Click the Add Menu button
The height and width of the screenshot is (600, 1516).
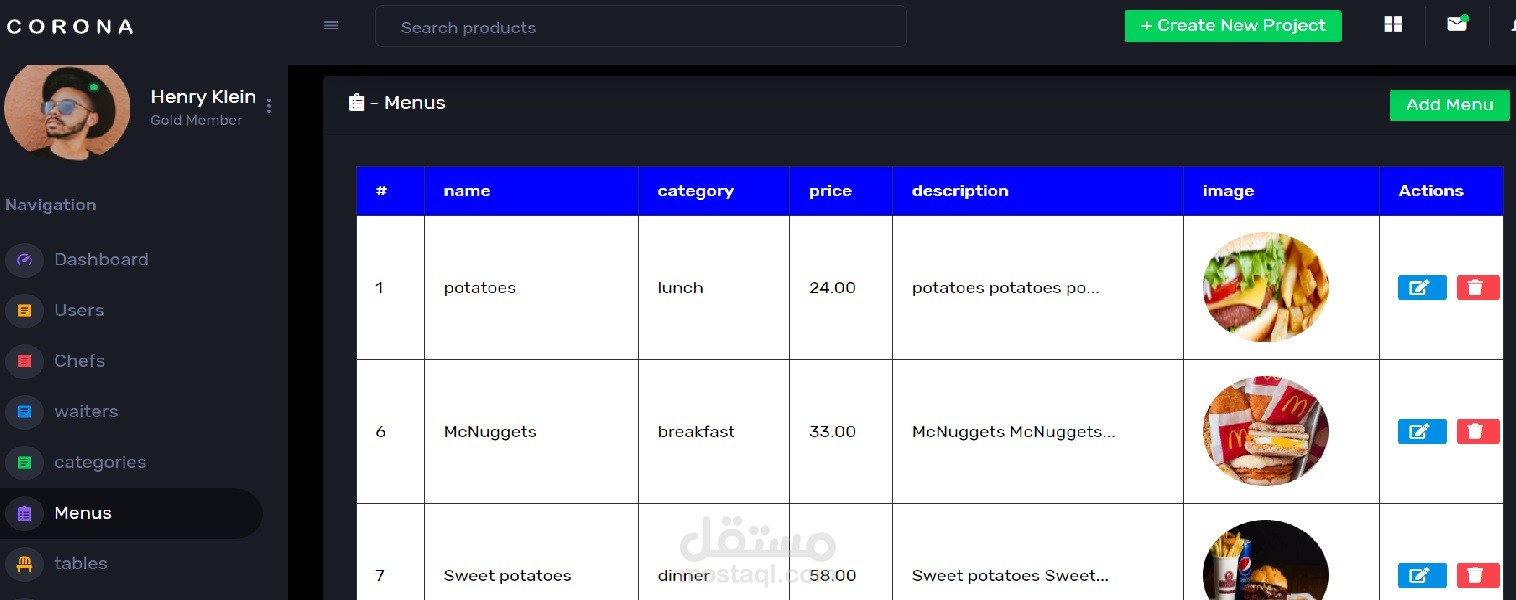pyautogui.click(x=1449, y=105)
